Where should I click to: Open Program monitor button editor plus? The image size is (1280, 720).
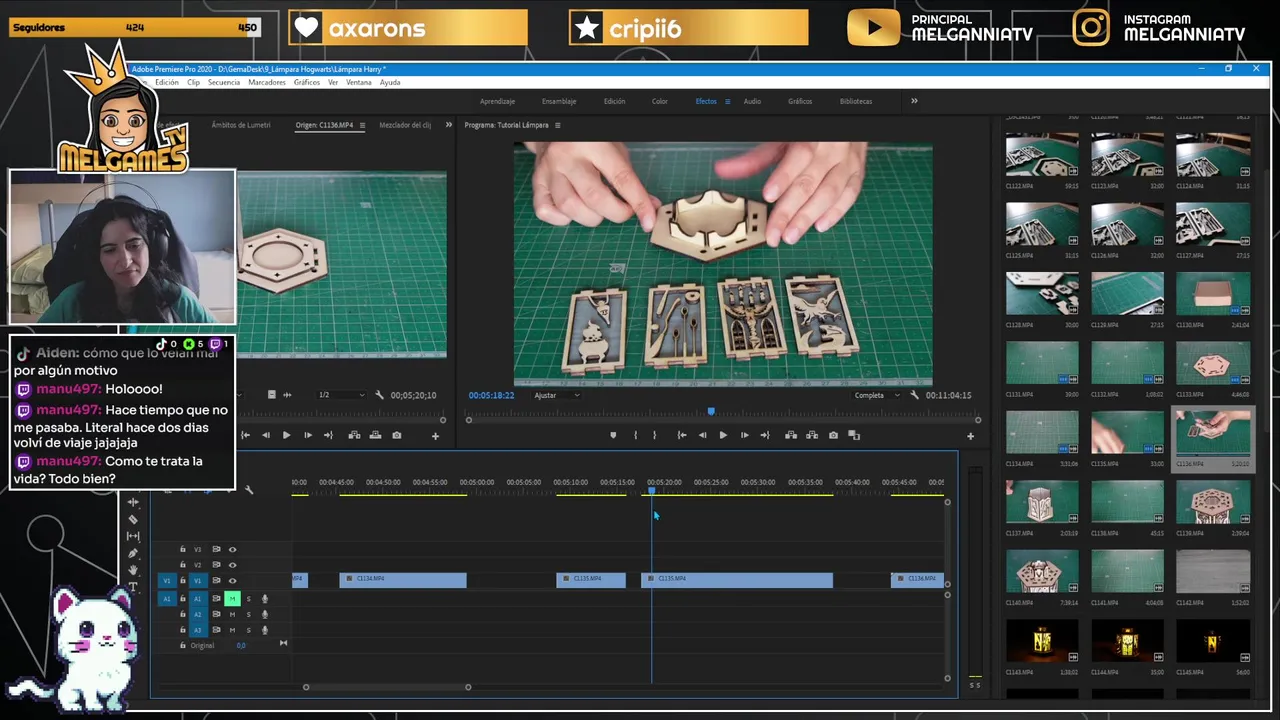[x=970, y=436]
